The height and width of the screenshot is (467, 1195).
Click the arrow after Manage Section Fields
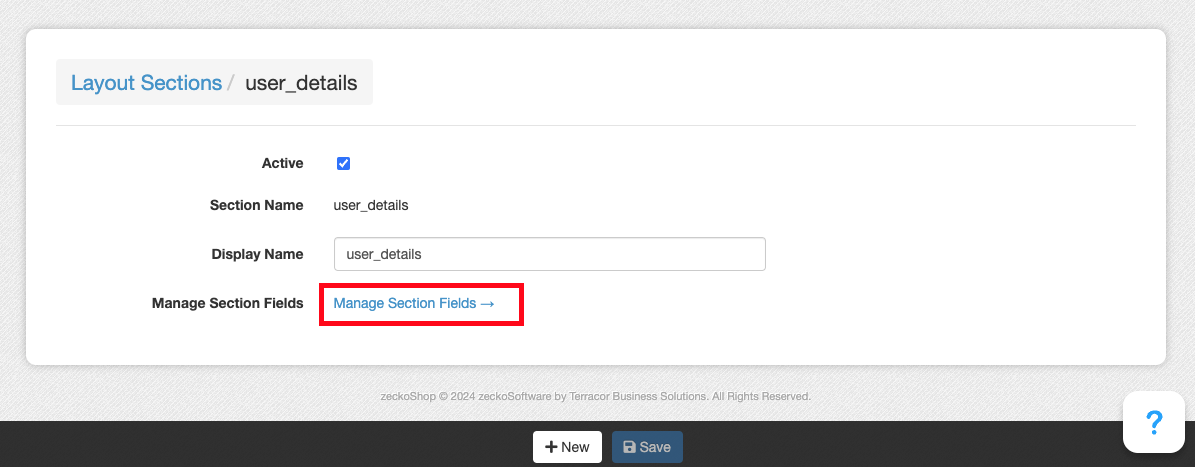[488, 303]
